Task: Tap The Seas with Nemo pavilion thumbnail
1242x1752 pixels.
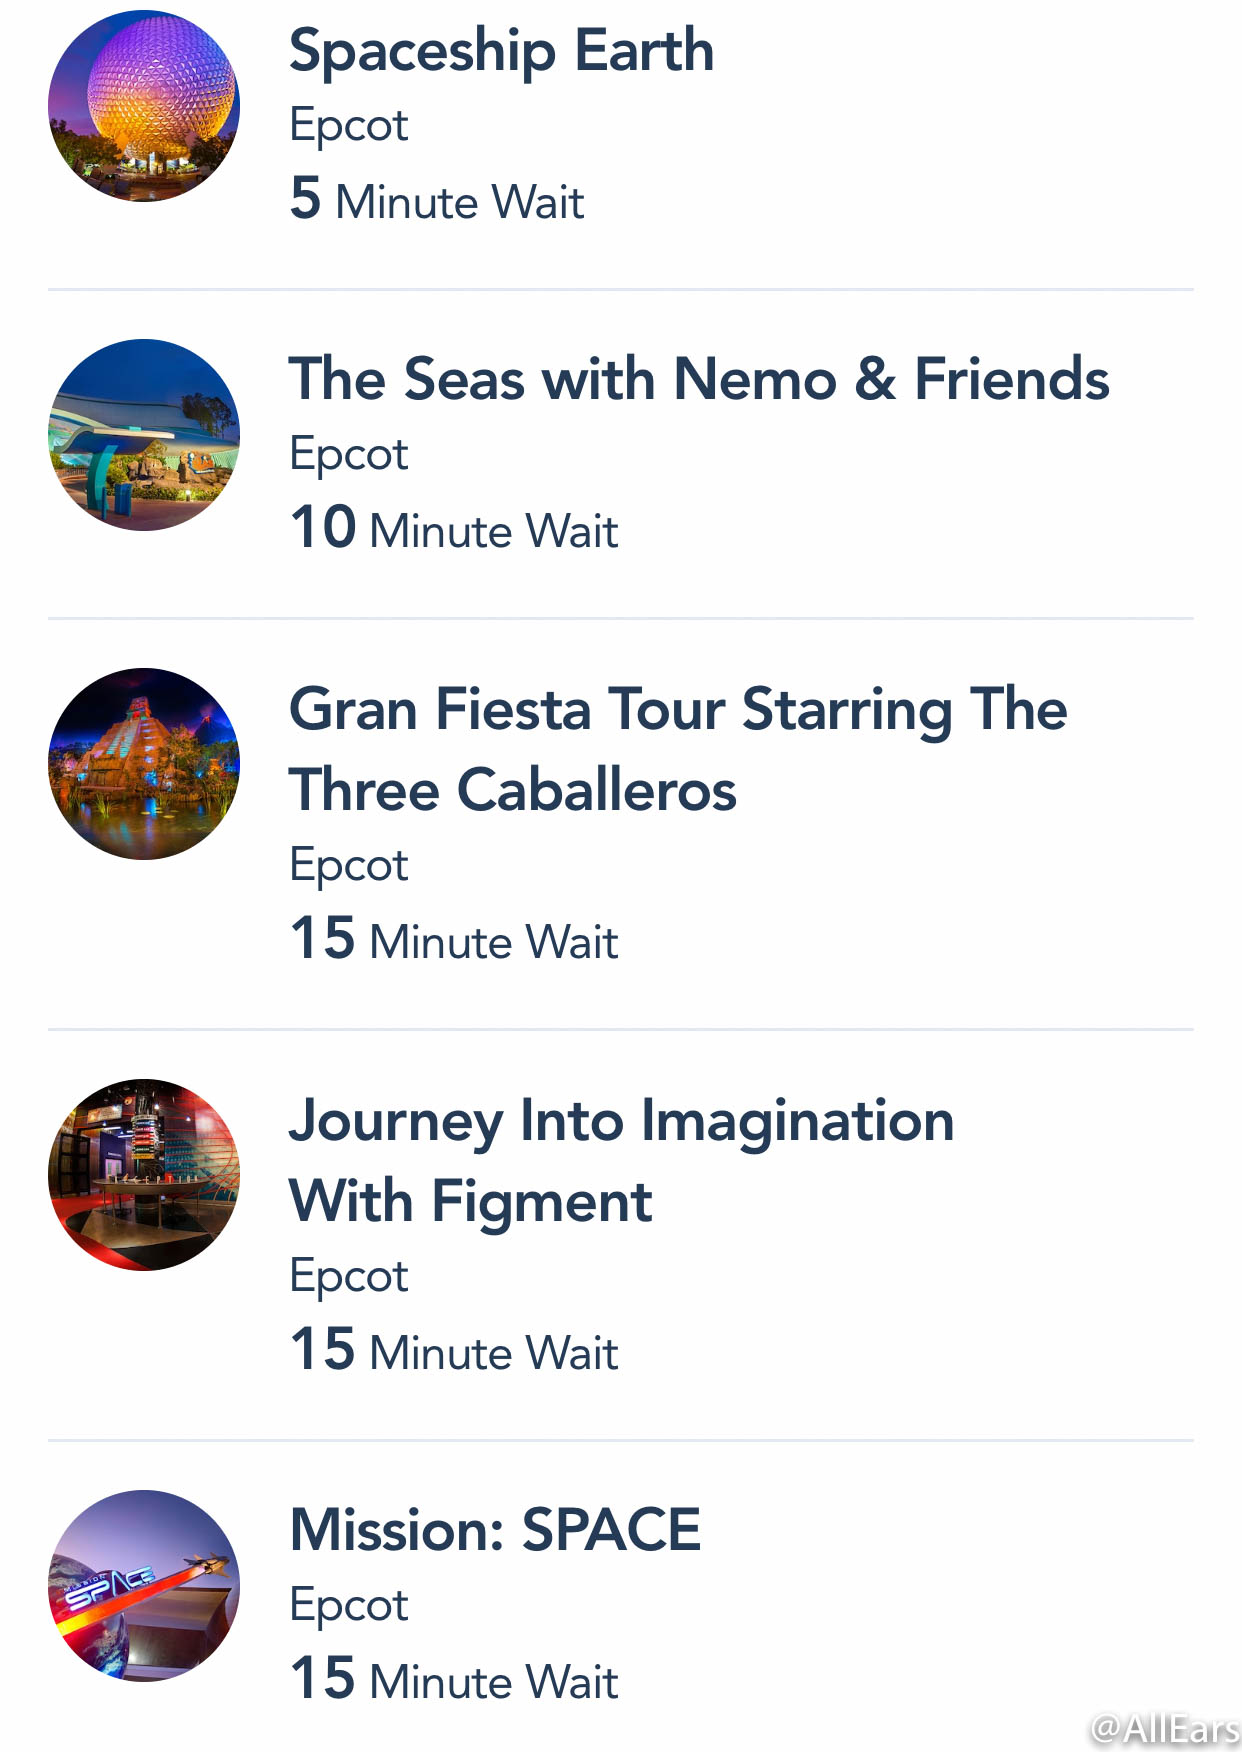Action: 144,435
